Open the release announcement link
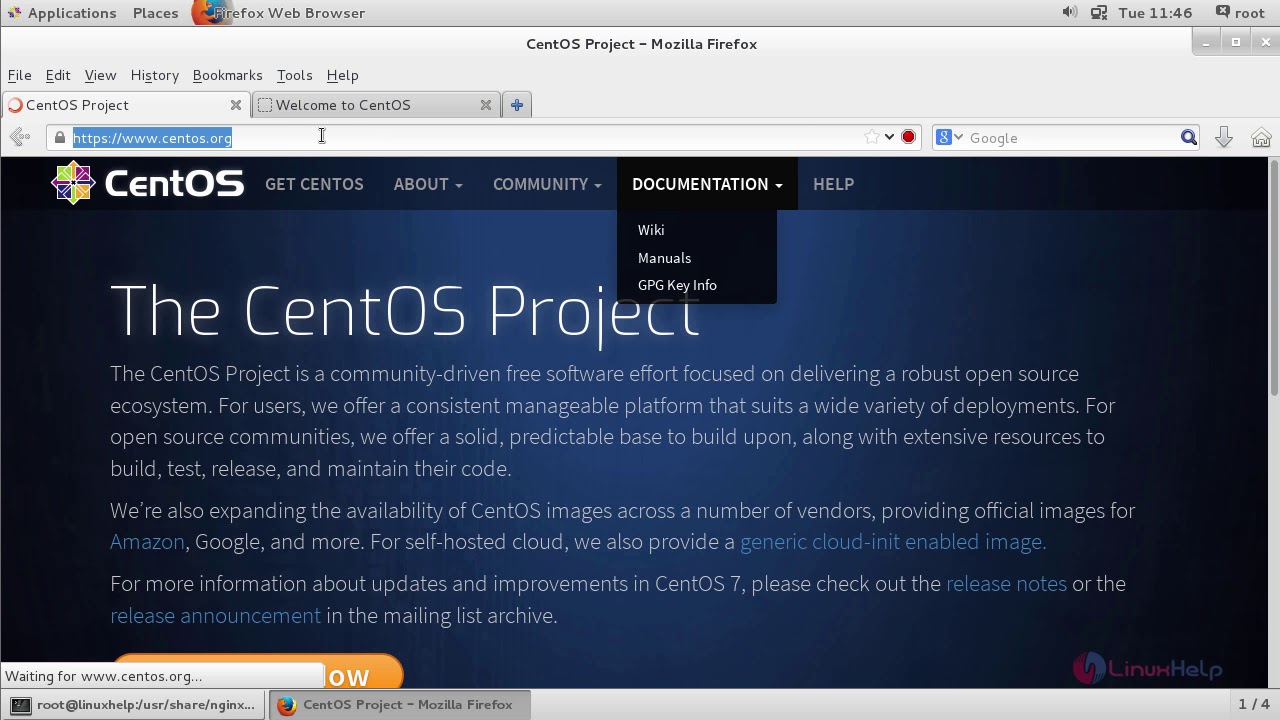The height and width of the screenshot is (720, 1280). point(215,616)
